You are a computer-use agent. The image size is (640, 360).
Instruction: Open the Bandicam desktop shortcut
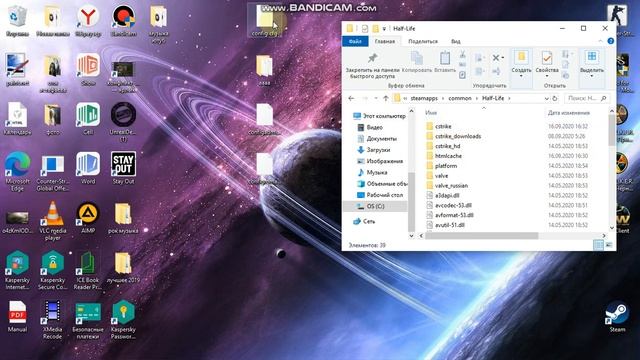[123, 20]
